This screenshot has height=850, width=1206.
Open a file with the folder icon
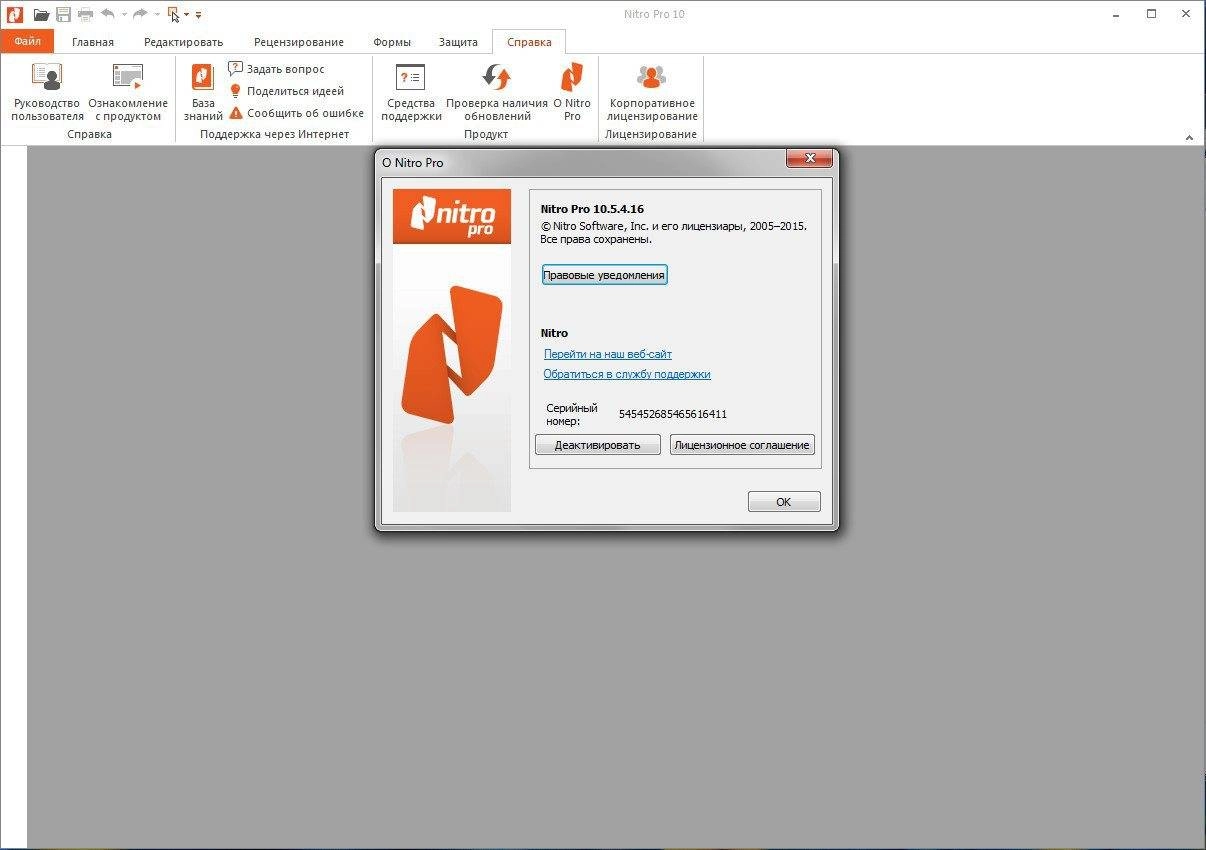[41, 14]
